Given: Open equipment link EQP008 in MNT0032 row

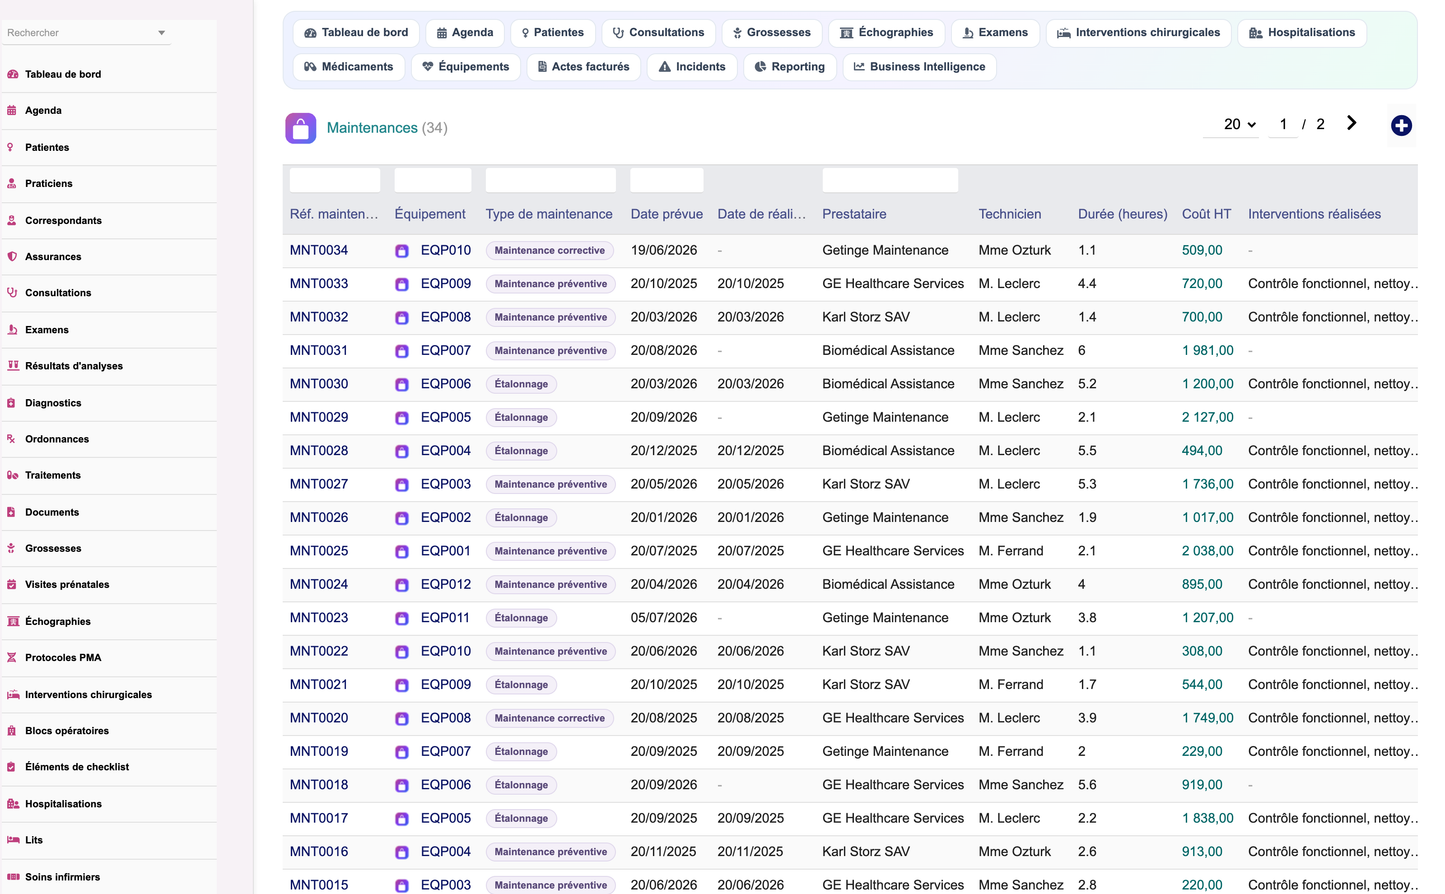Looking at the screenshot, I should click(x=446, y=317).
